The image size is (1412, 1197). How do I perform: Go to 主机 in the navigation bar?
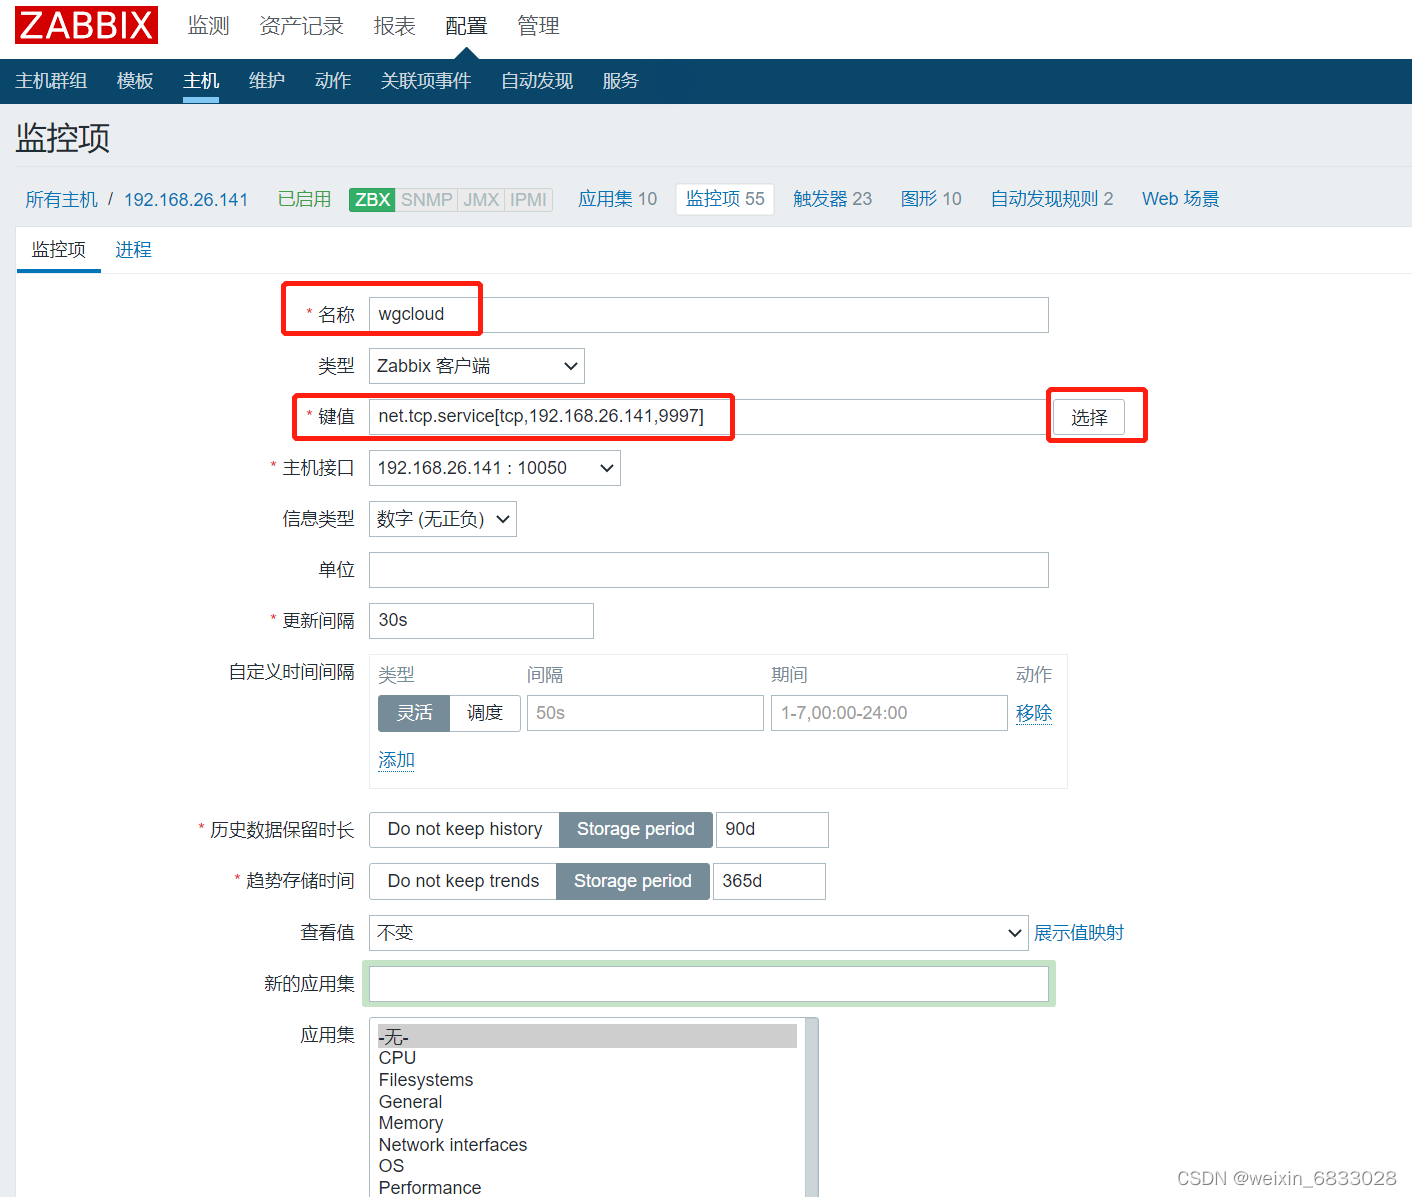click(x=200, y=81)
